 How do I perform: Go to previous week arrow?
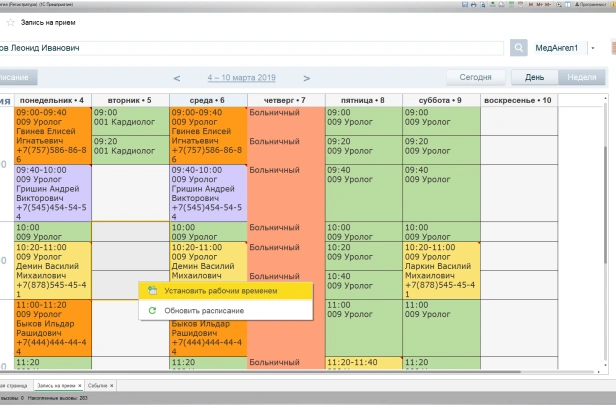click(177, 78)
